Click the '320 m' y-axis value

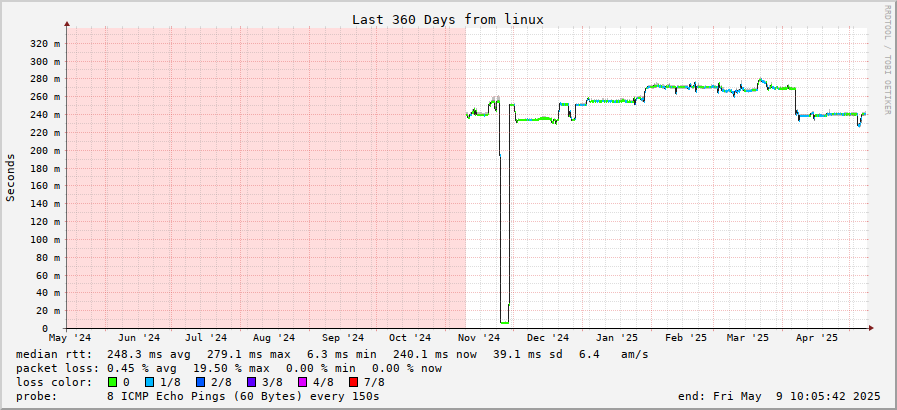pyautogui.click(x=47, y=43)
